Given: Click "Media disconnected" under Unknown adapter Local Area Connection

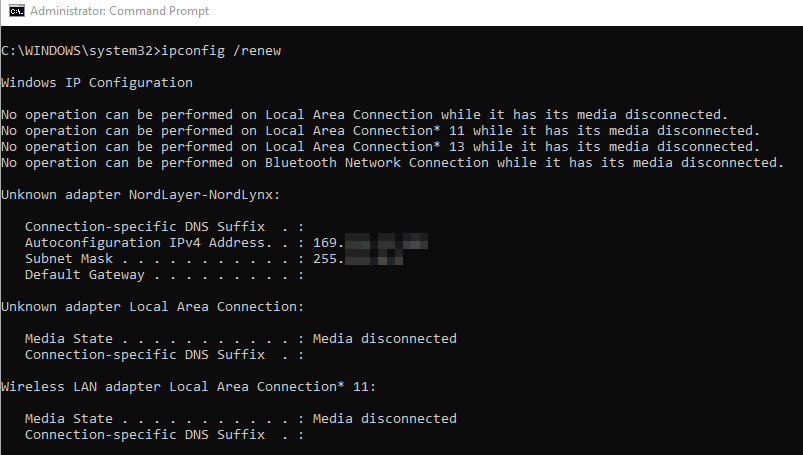Looking at the screenshot, I should tap(384, 338).
